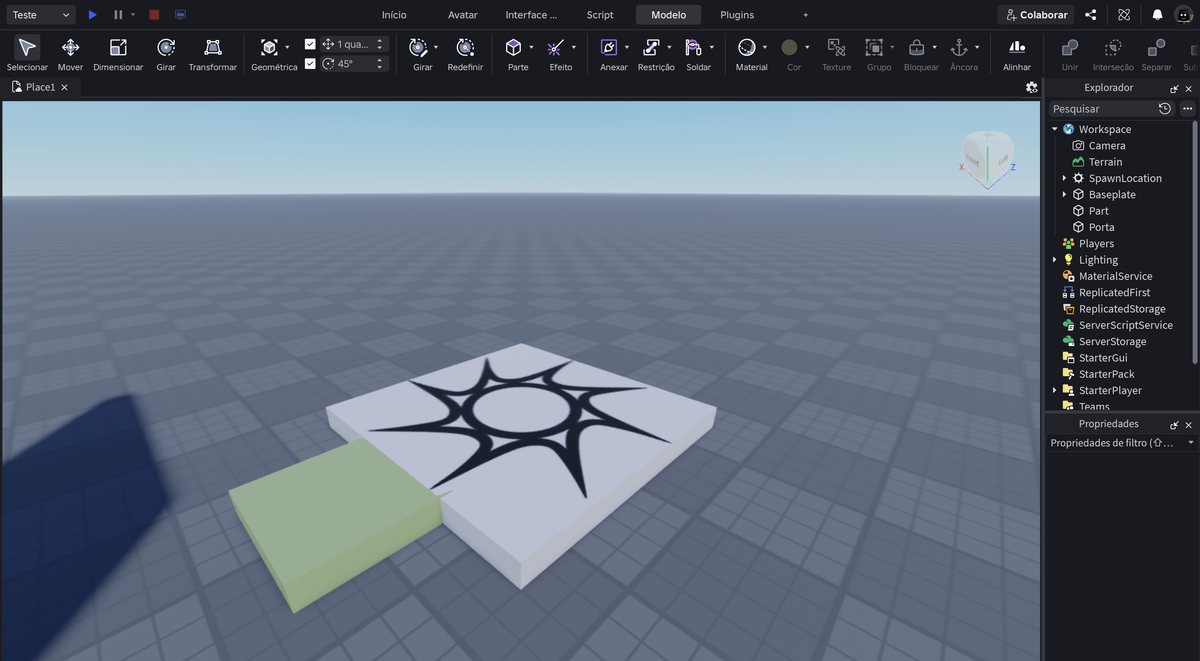Switch to the Avatar tab
The height and width of the screenshot is (661, 1200).
[x=463, y=15]
